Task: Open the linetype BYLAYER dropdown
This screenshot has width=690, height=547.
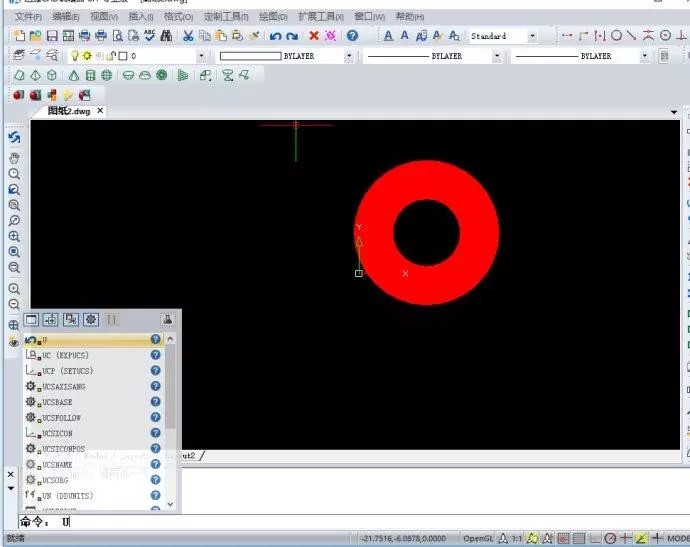Action: pyautogui.click(x=497, y=56)
